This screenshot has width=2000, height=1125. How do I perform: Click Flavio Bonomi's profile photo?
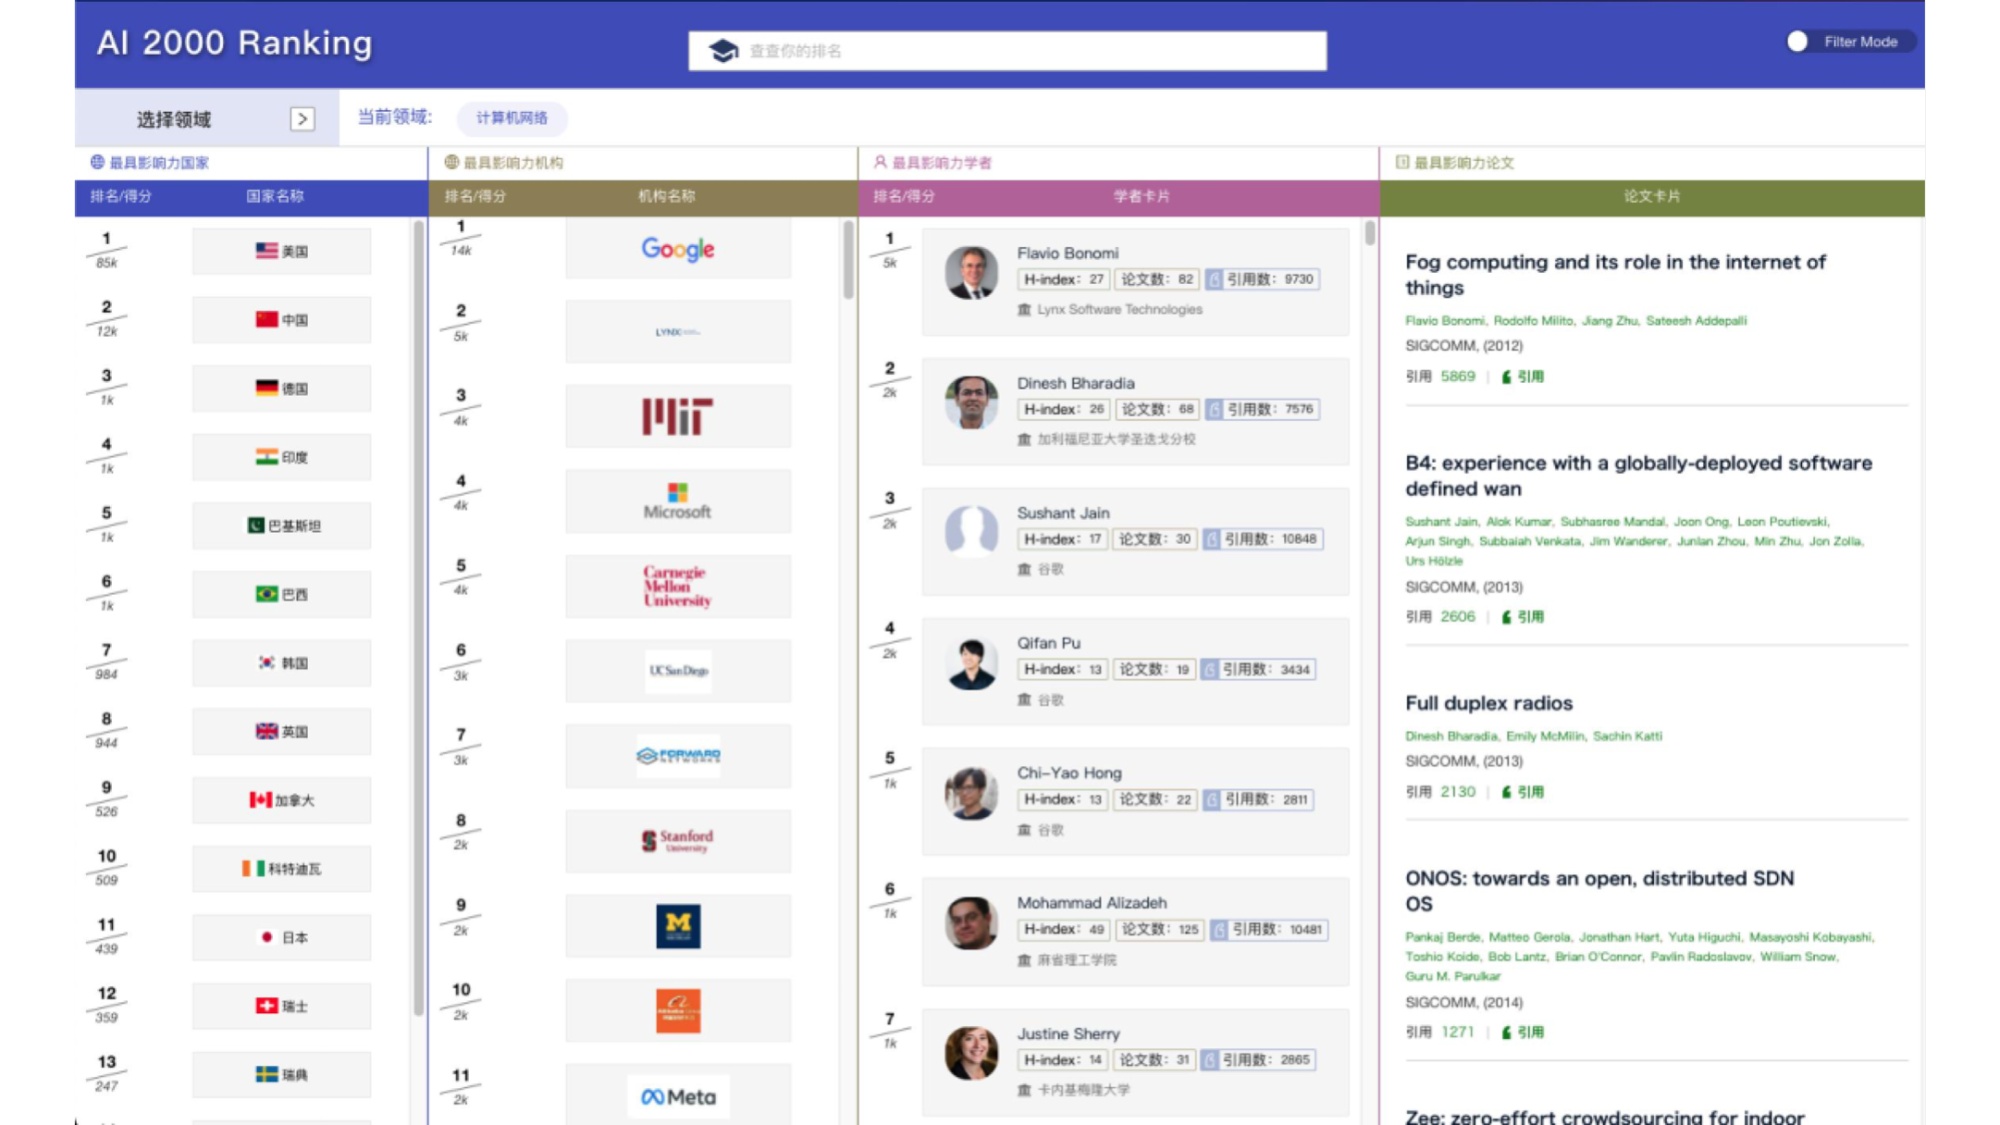[x=971, y=272]
